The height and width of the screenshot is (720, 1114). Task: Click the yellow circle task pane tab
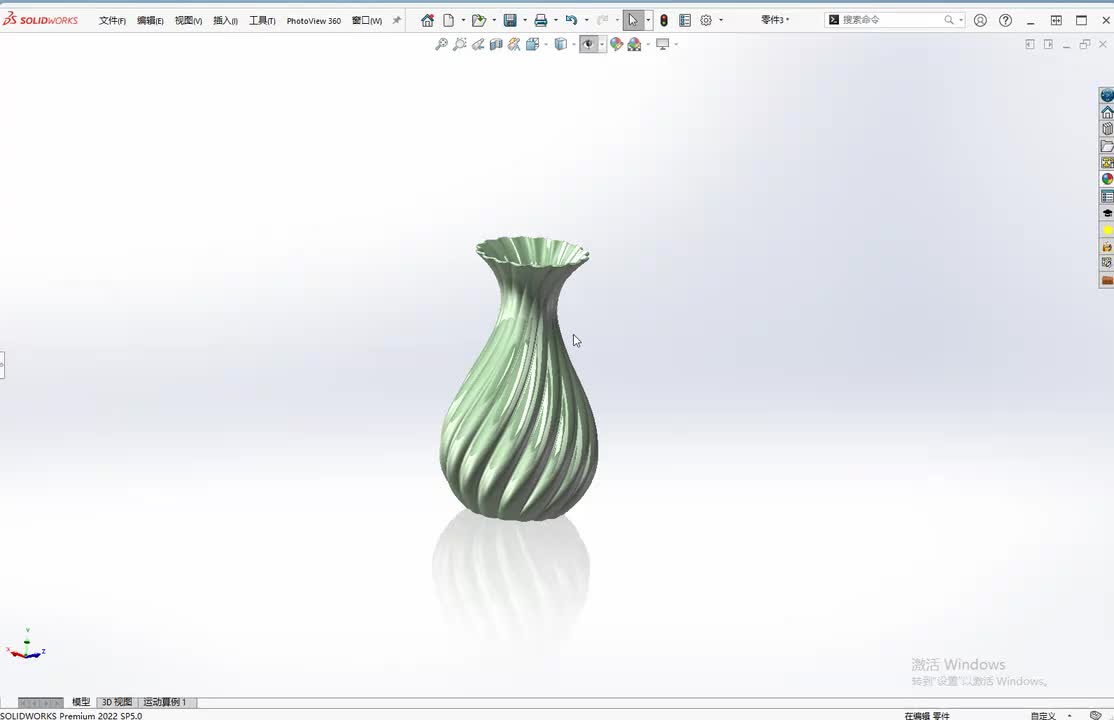[1107, 230]
